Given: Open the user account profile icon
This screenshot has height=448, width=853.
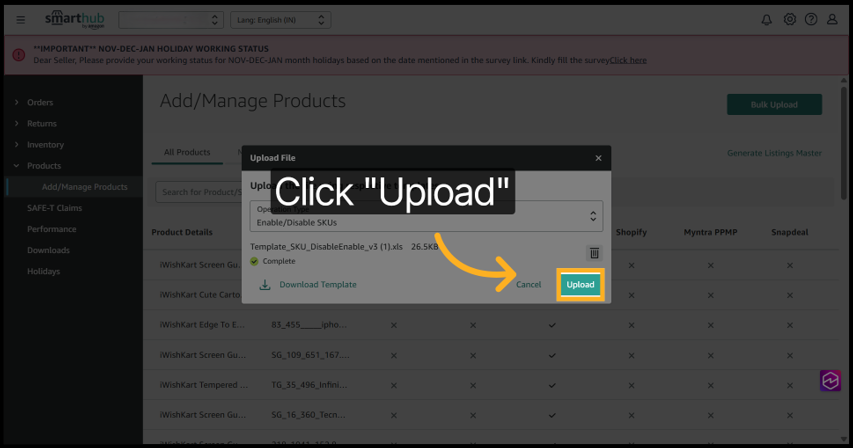Looking at the screenshot, I should click(832, 20).
